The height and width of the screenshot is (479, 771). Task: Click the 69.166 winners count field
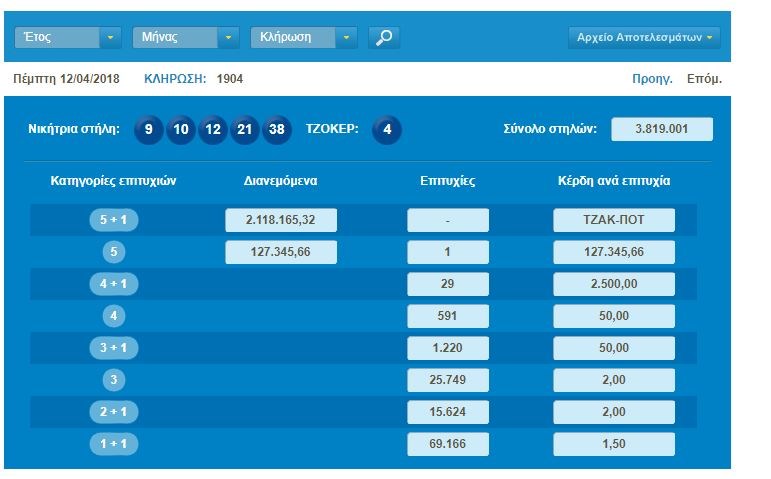(x=448, y=444)
